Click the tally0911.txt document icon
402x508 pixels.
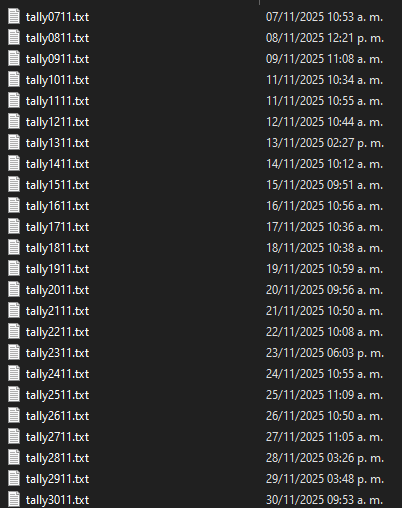(x=14, y=59)
